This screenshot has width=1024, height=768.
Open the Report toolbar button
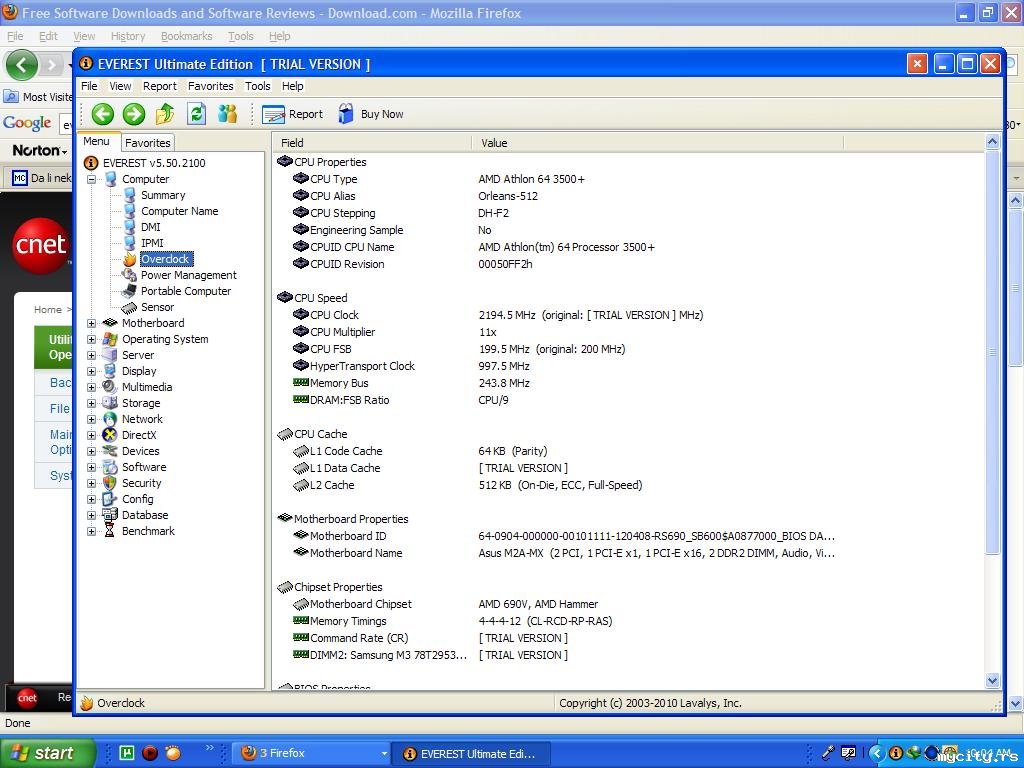293,114
